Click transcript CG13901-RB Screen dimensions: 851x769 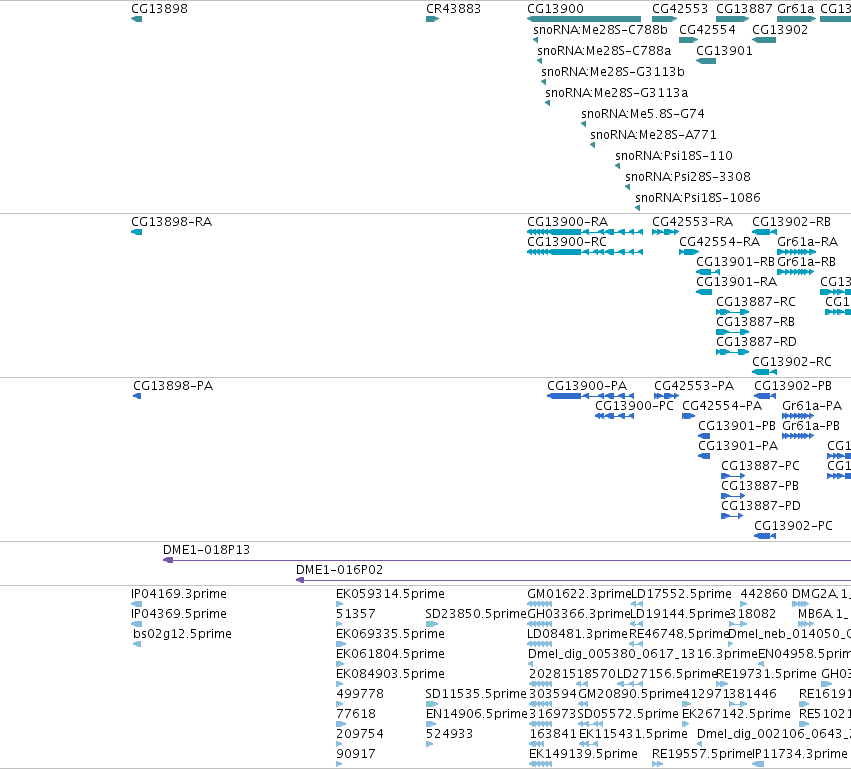coord(735,262)
